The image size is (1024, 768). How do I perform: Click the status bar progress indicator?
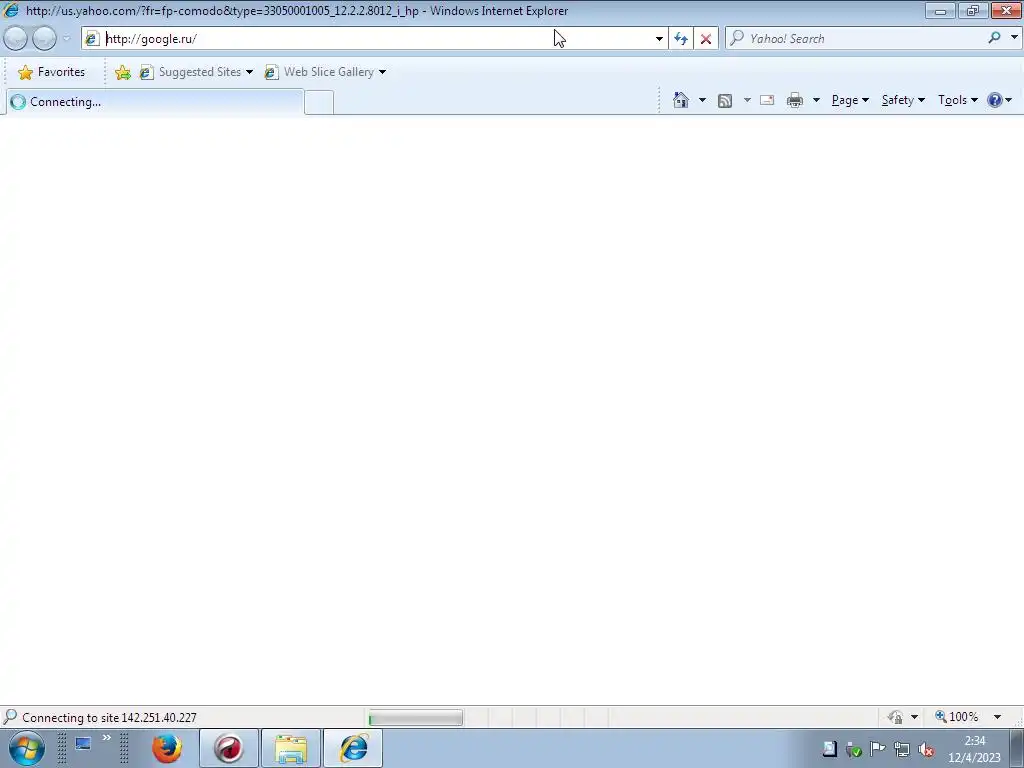tap(415, 718)
